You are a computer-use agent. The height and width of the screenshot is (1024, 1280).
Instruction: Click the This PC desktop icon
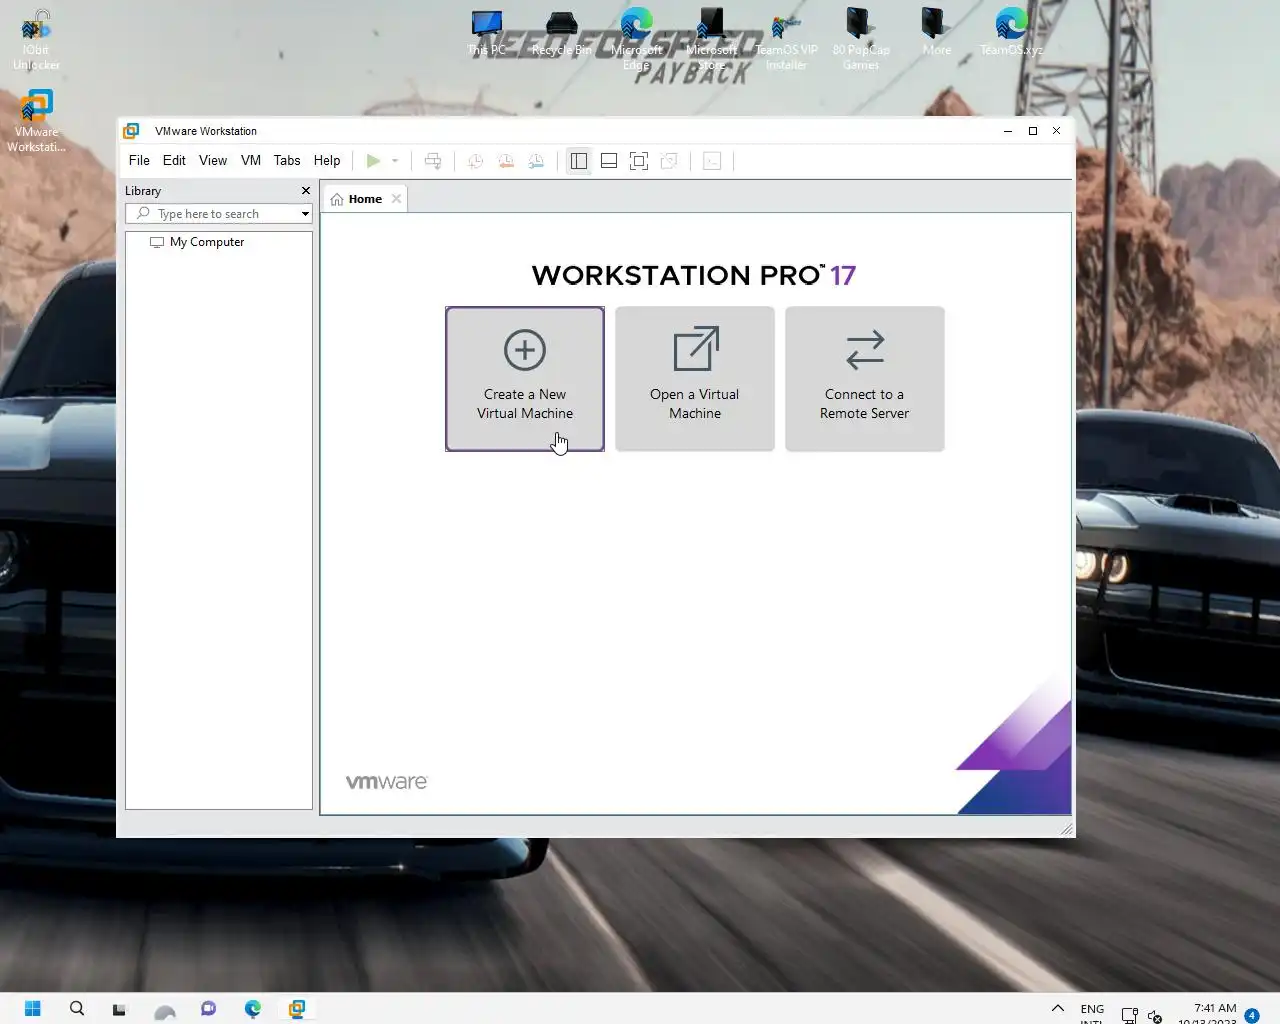click(487, 33)
